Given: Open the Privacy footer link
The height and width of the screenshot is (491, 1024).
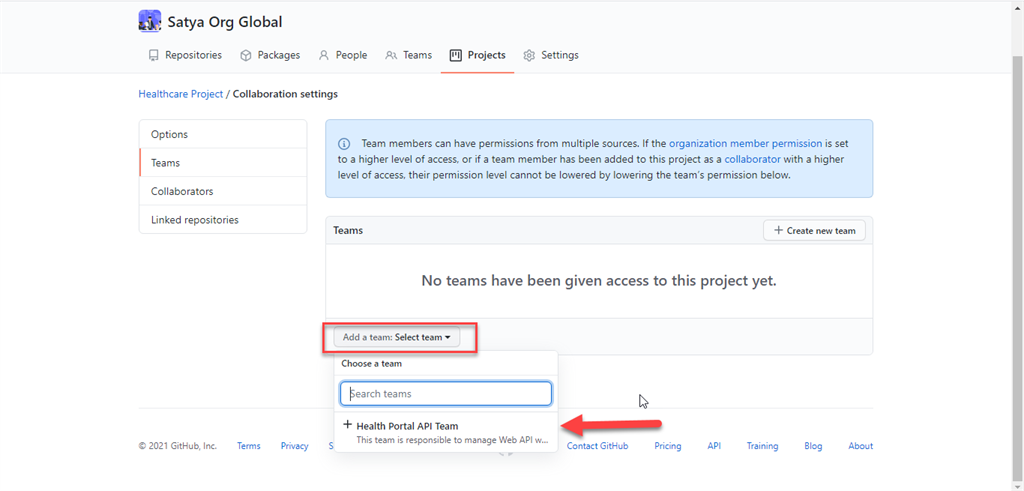Looking at the screenshot, I should click(x=295, y=446).
